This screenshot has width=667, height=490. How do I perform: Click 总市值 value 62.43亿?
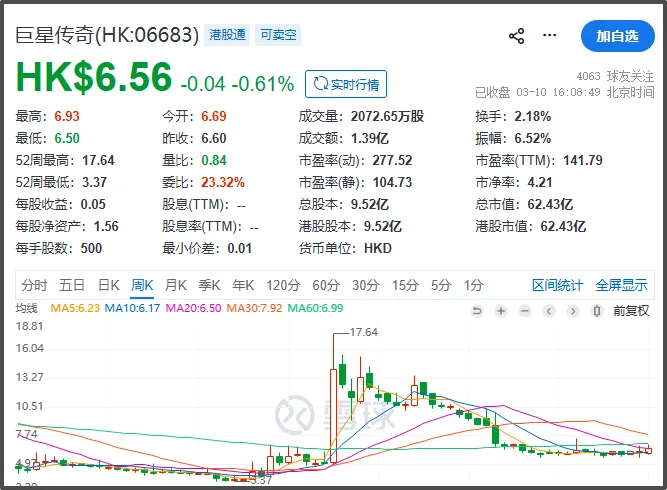[550, 205]
